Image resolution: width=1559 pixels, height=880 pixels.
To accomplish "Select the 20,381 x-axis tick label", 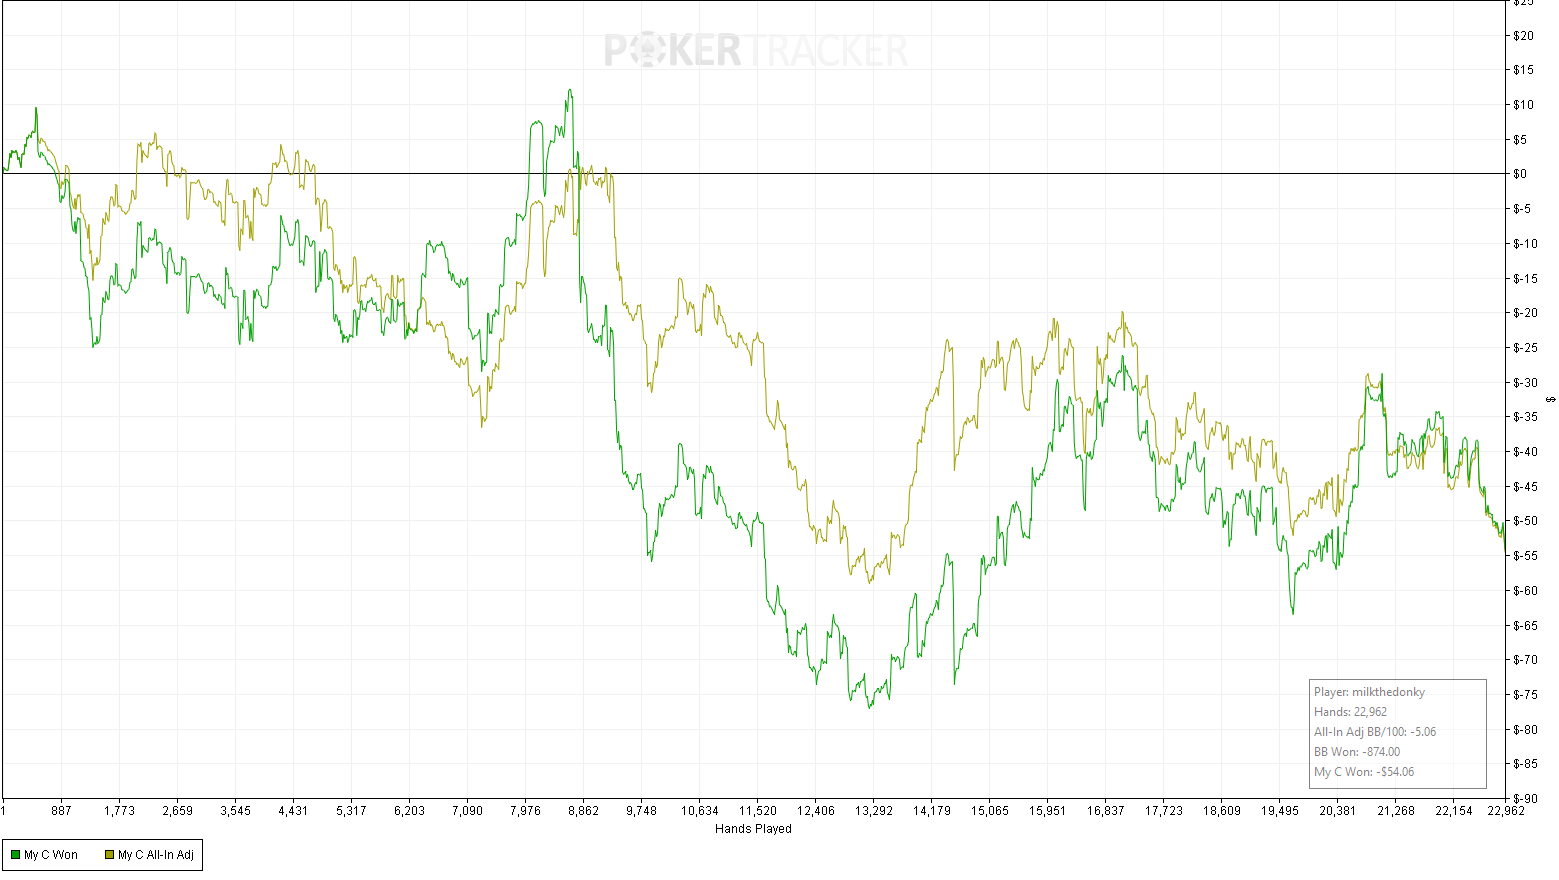I will (x=1338, y=811).
